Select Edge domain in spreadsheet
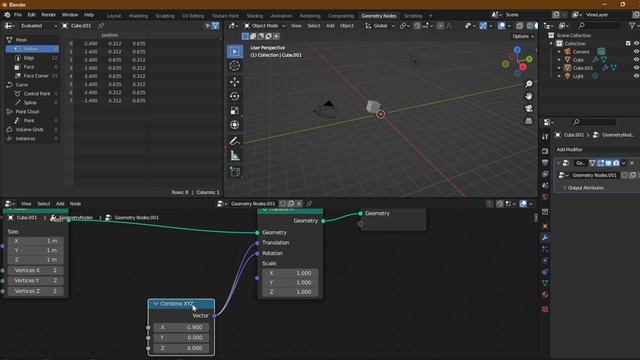 32,58
